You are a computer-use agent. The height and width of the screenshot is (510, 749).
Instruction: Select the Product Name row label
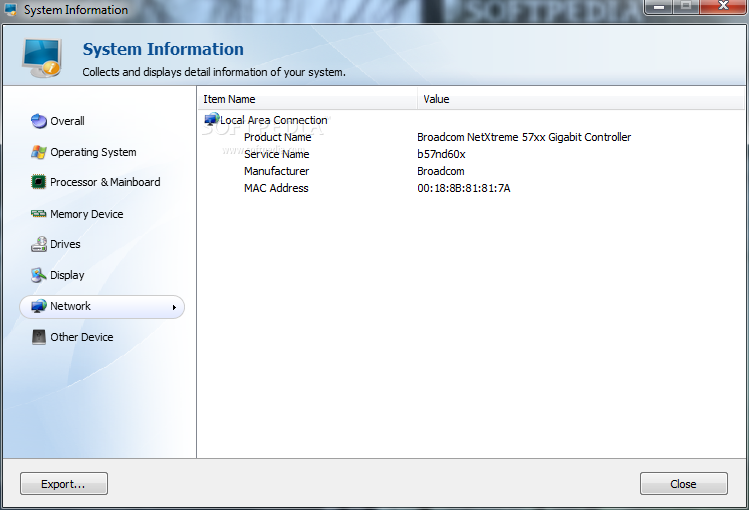(x=278, y=137)
